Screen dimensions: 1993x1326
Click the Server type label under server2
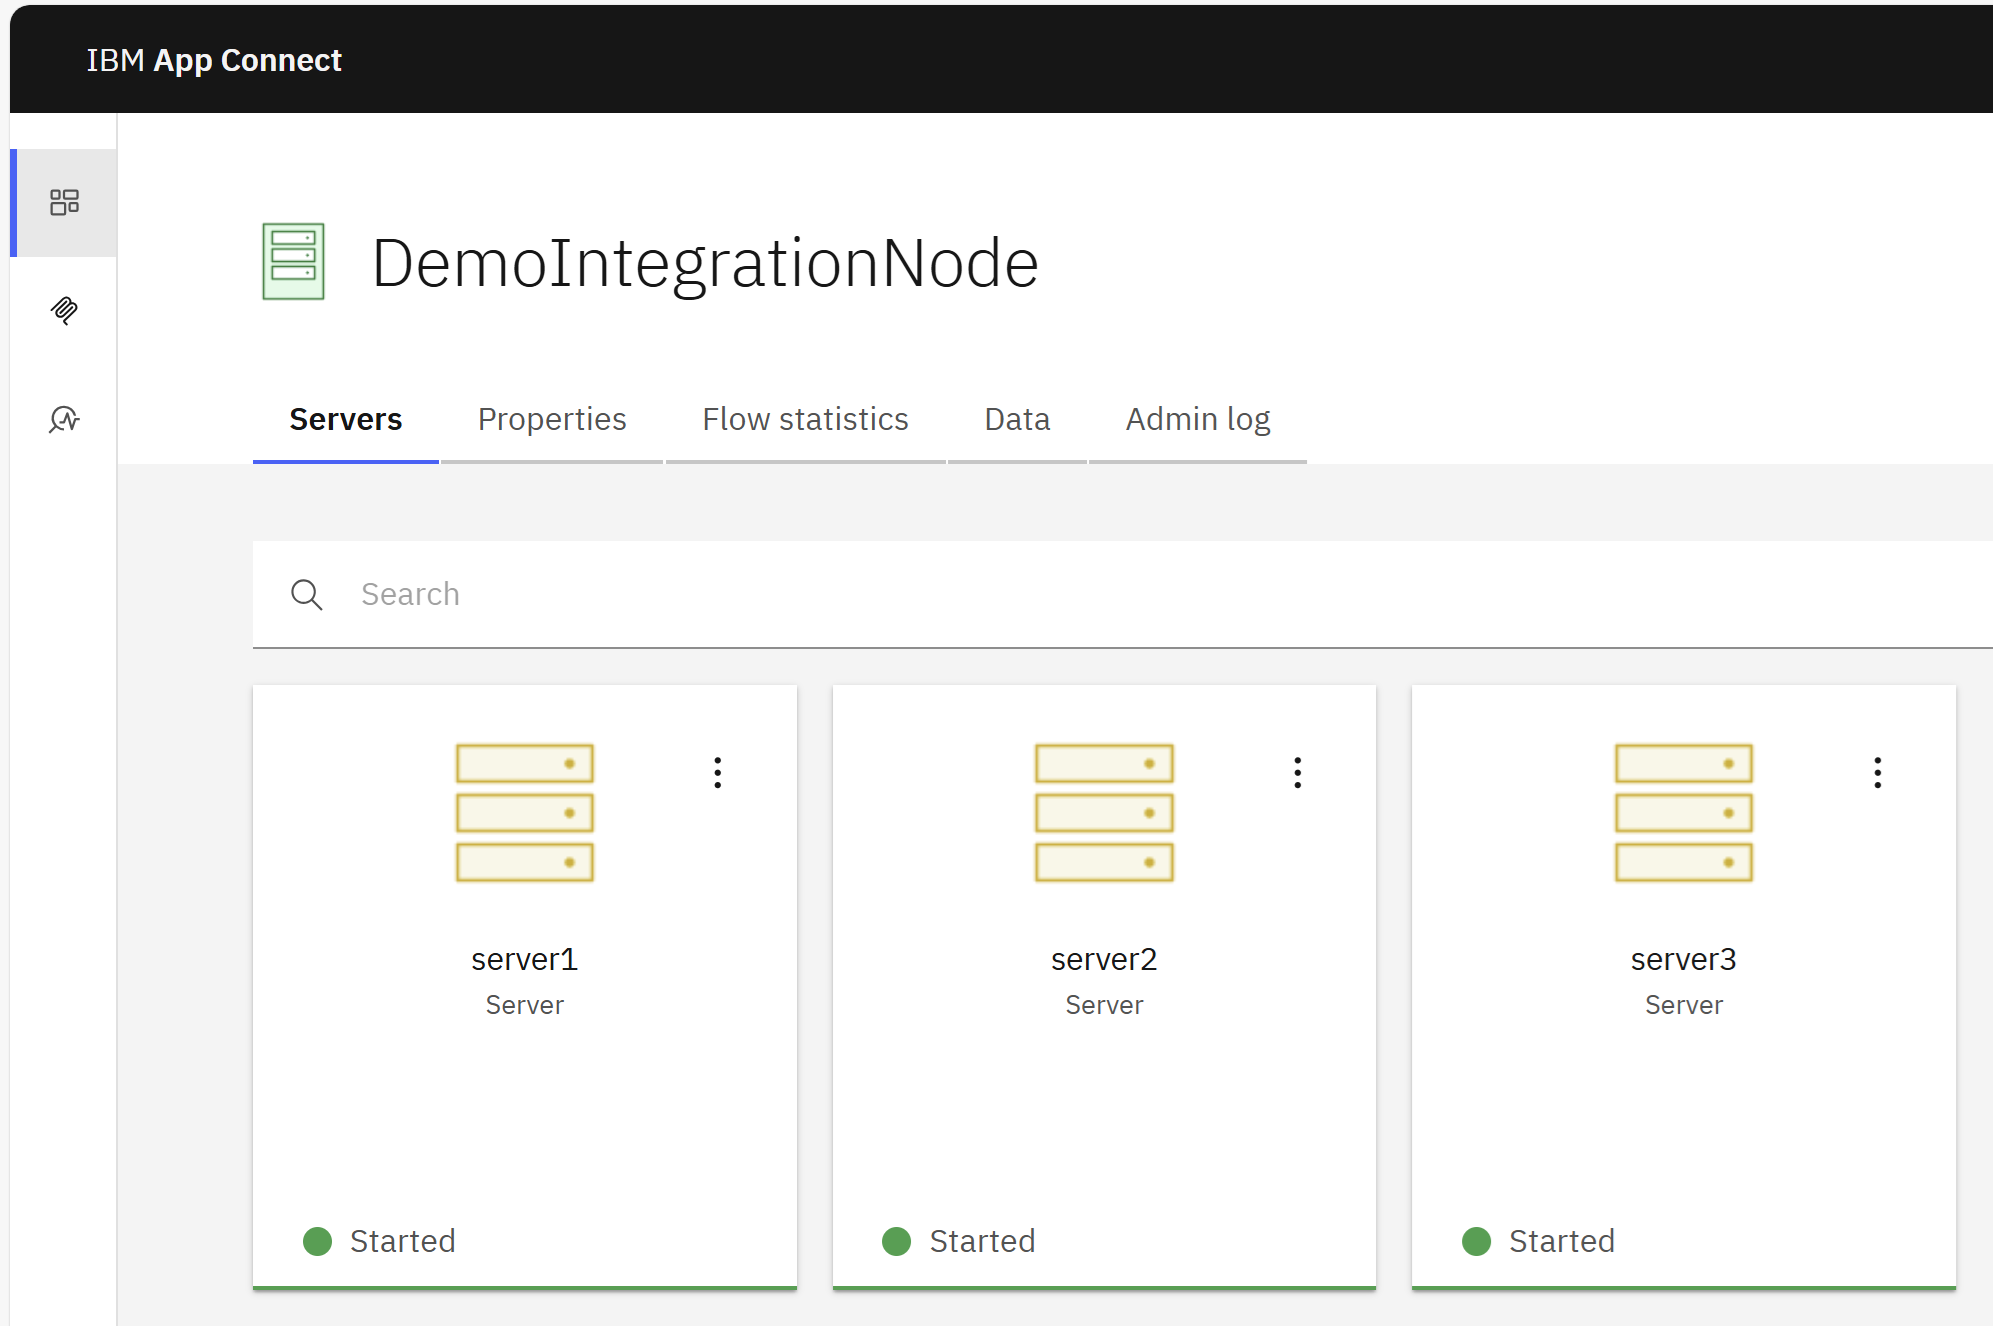tap(1104, 1005)
